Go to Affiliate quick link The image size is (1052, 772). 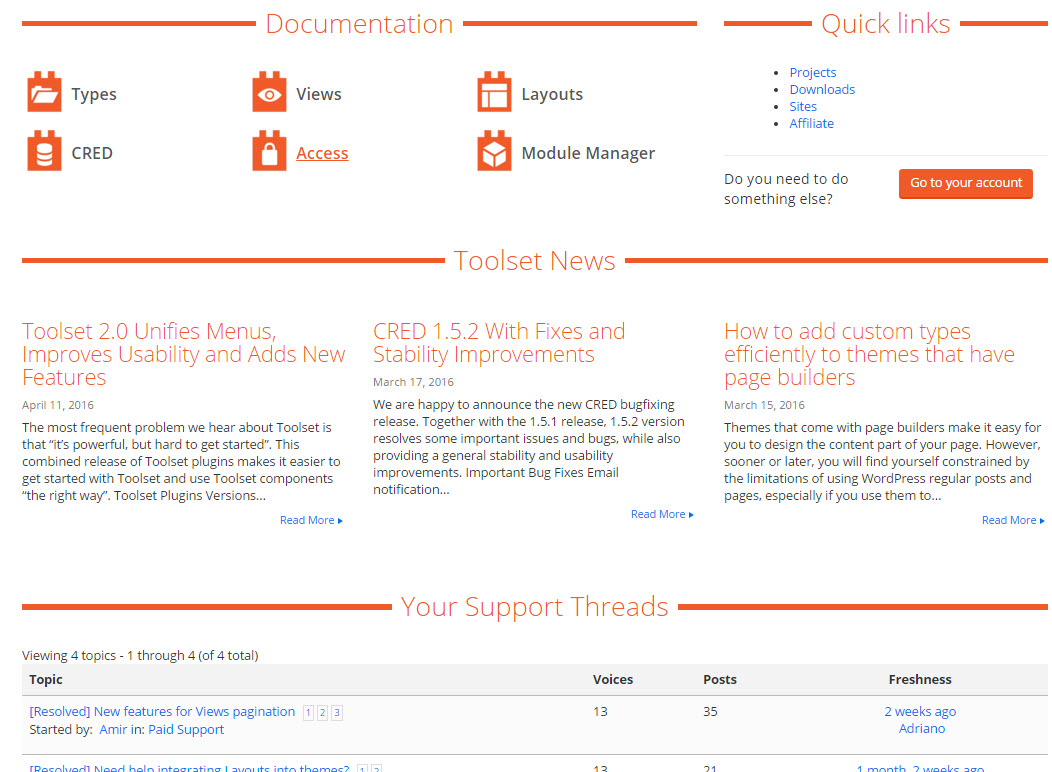click(x=811, y=123)
